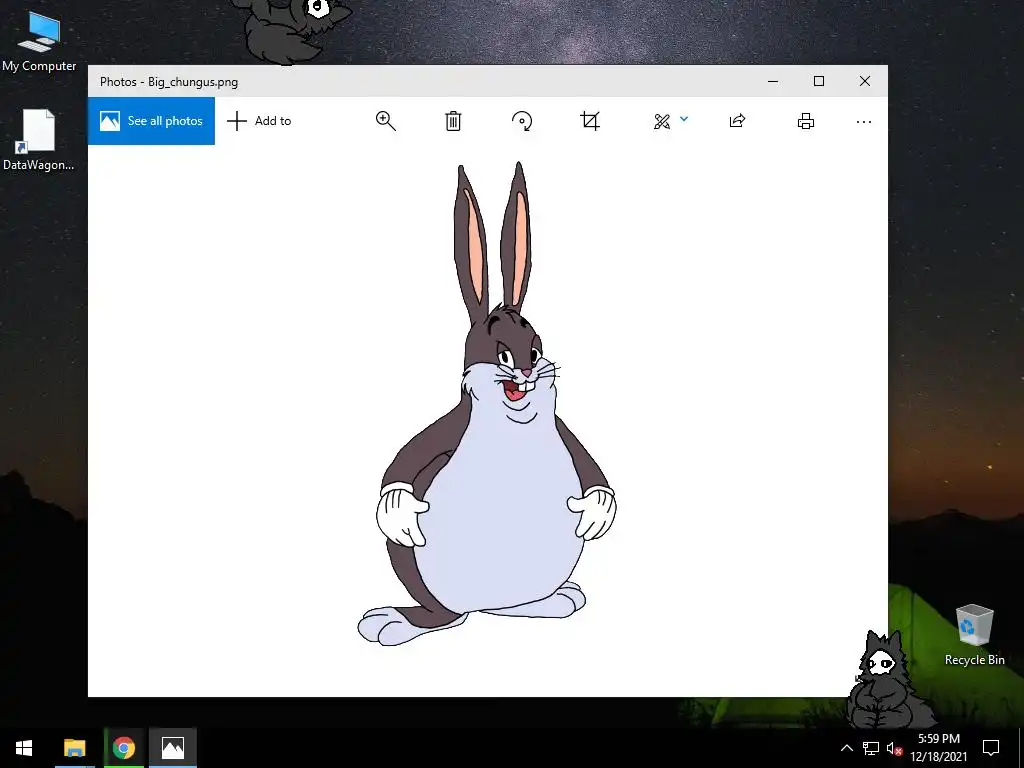The height and width of the screenshot is (768, 1024).
Task: Maximize the Photos window
Action: (819, 81)
